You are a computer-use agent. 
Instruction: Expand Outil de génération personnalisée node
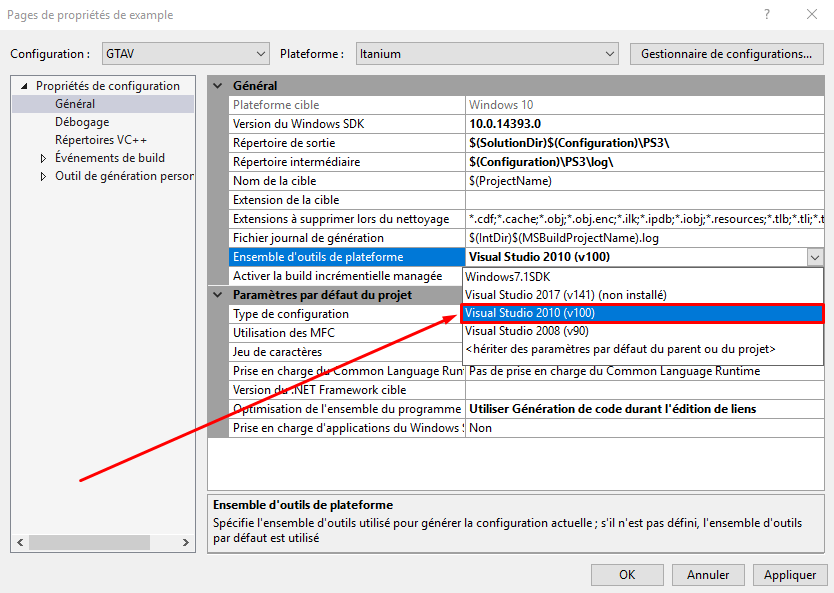[43, 177]
